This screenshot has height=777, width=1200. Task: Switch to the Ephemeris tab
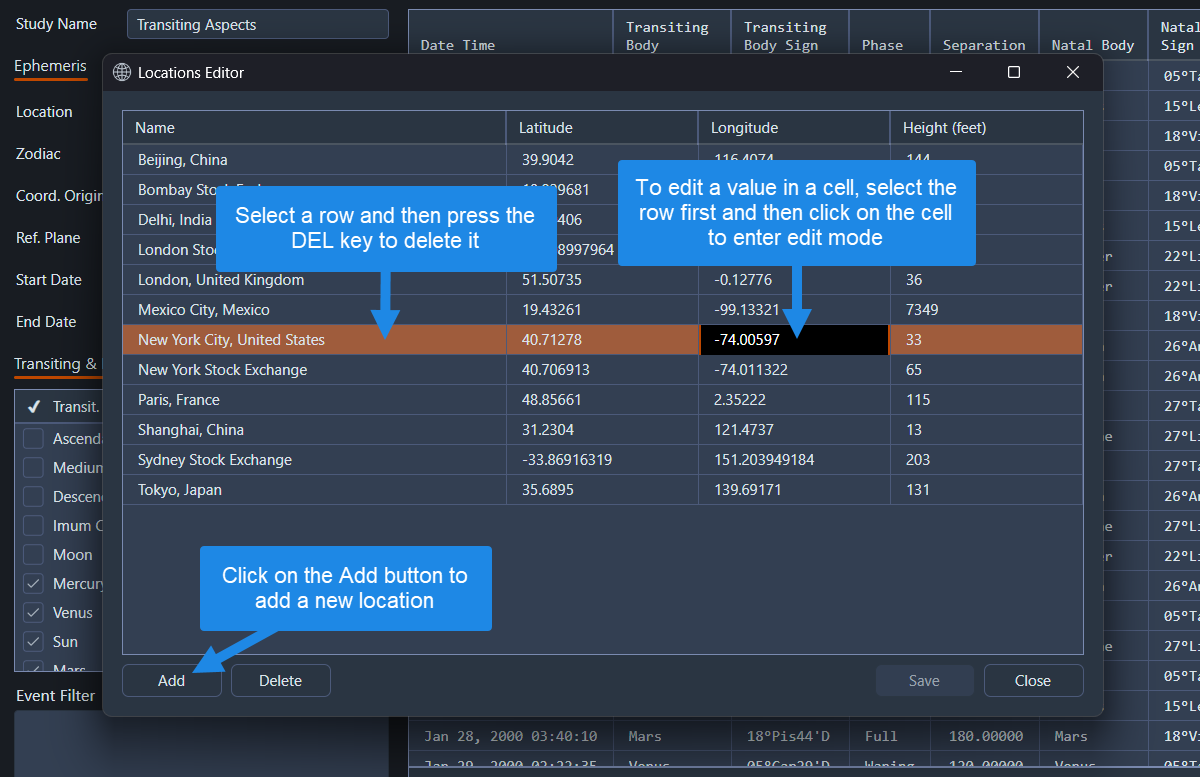(50, 67)
